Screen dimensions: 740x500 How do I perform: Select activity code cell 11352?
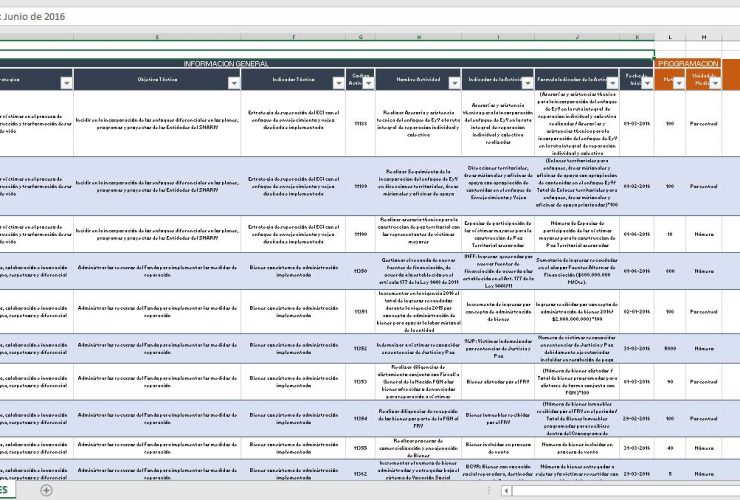[361, 348]
